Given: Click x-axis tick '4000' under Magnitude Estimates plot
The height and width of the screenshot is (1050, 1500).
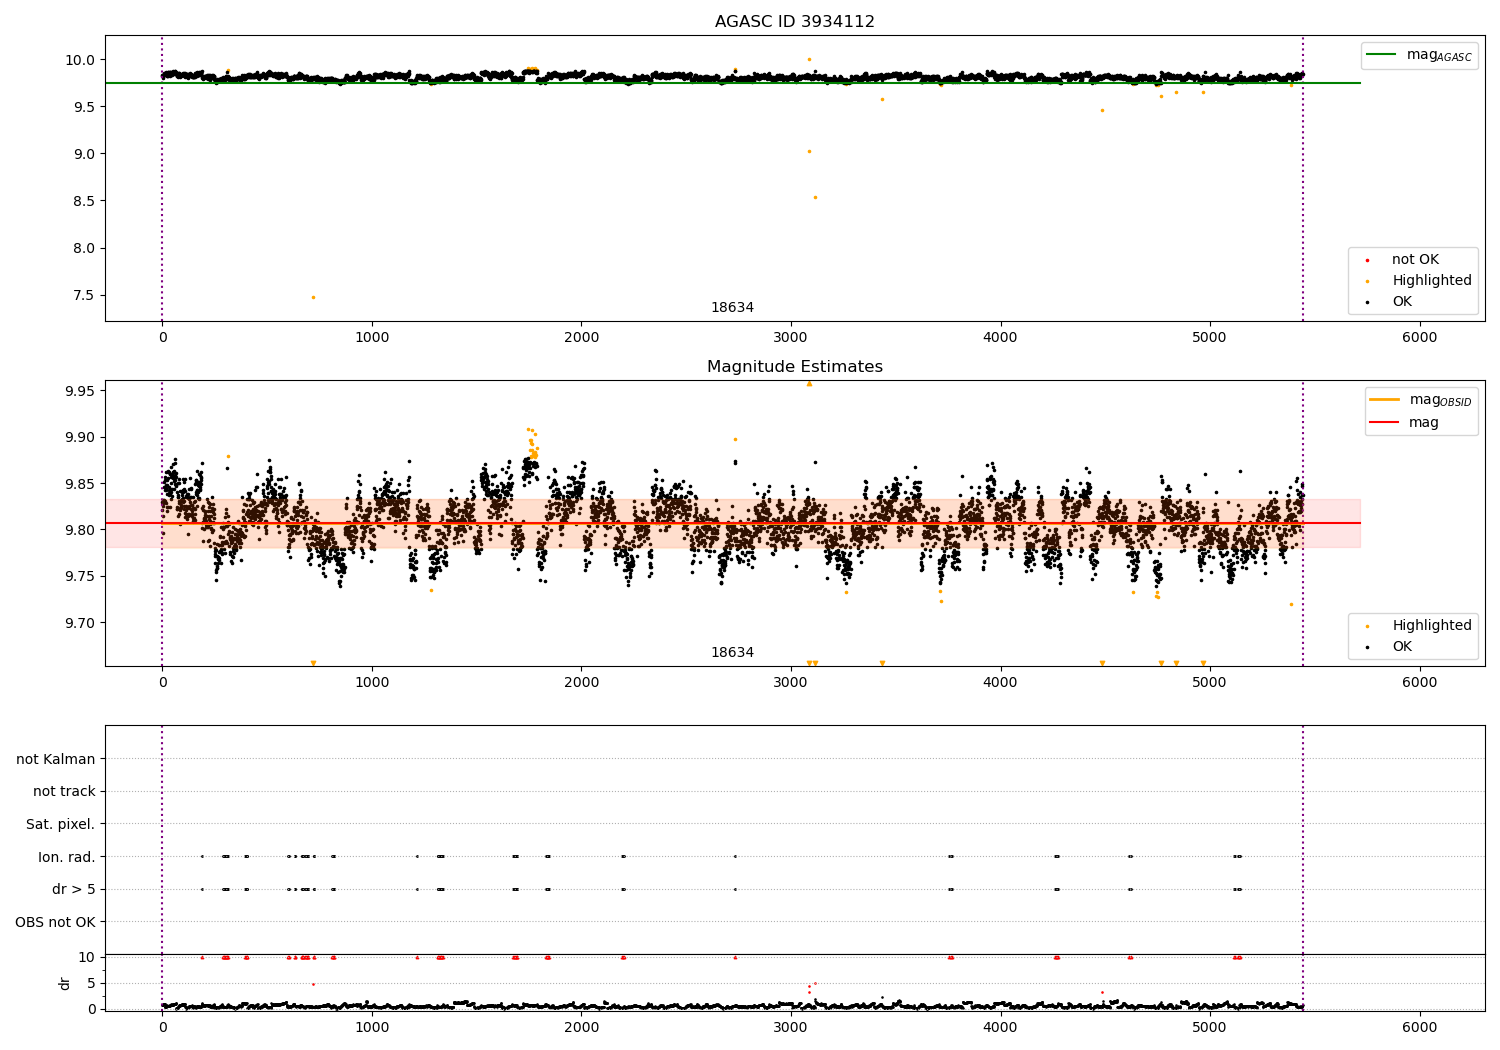Looking at the screenshot, I should point(1000,683).
